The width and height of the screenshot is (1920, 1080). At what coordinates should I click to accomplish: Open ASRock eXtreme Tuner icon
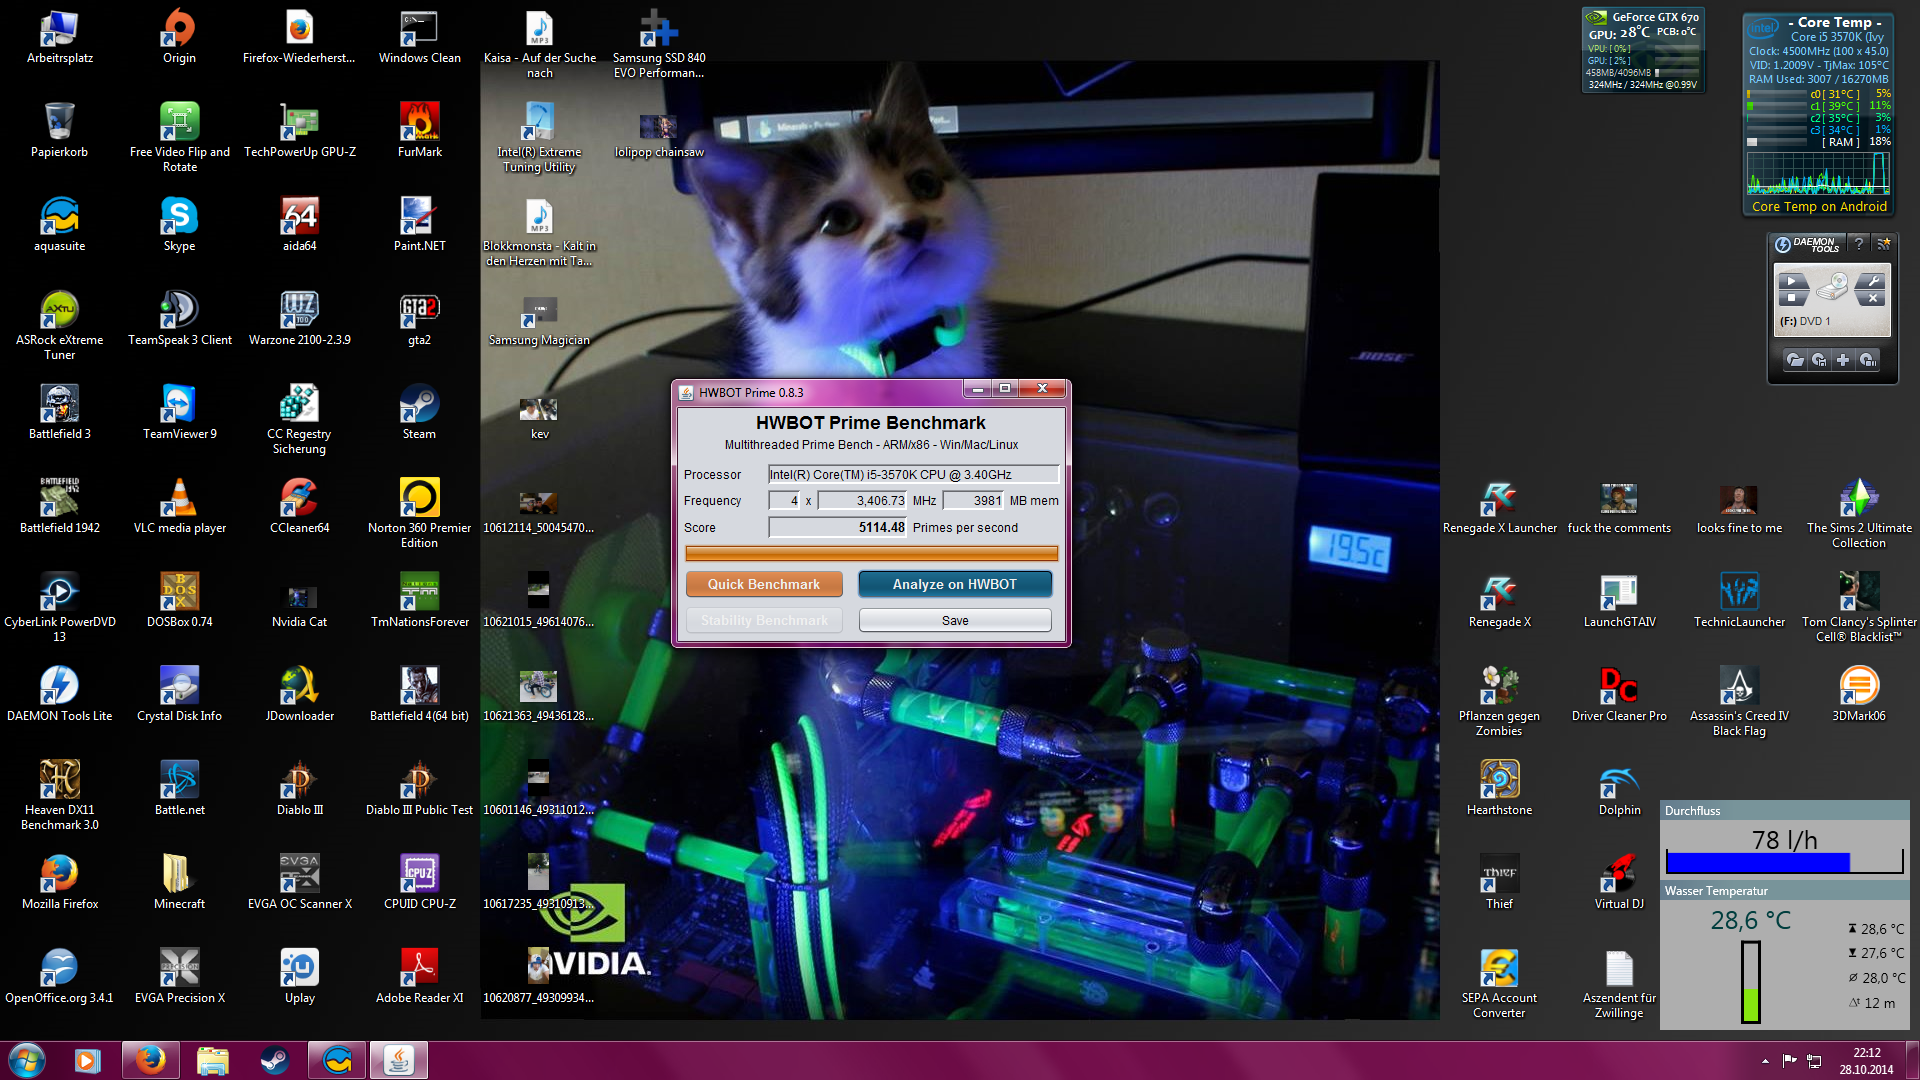click(59, 327)
